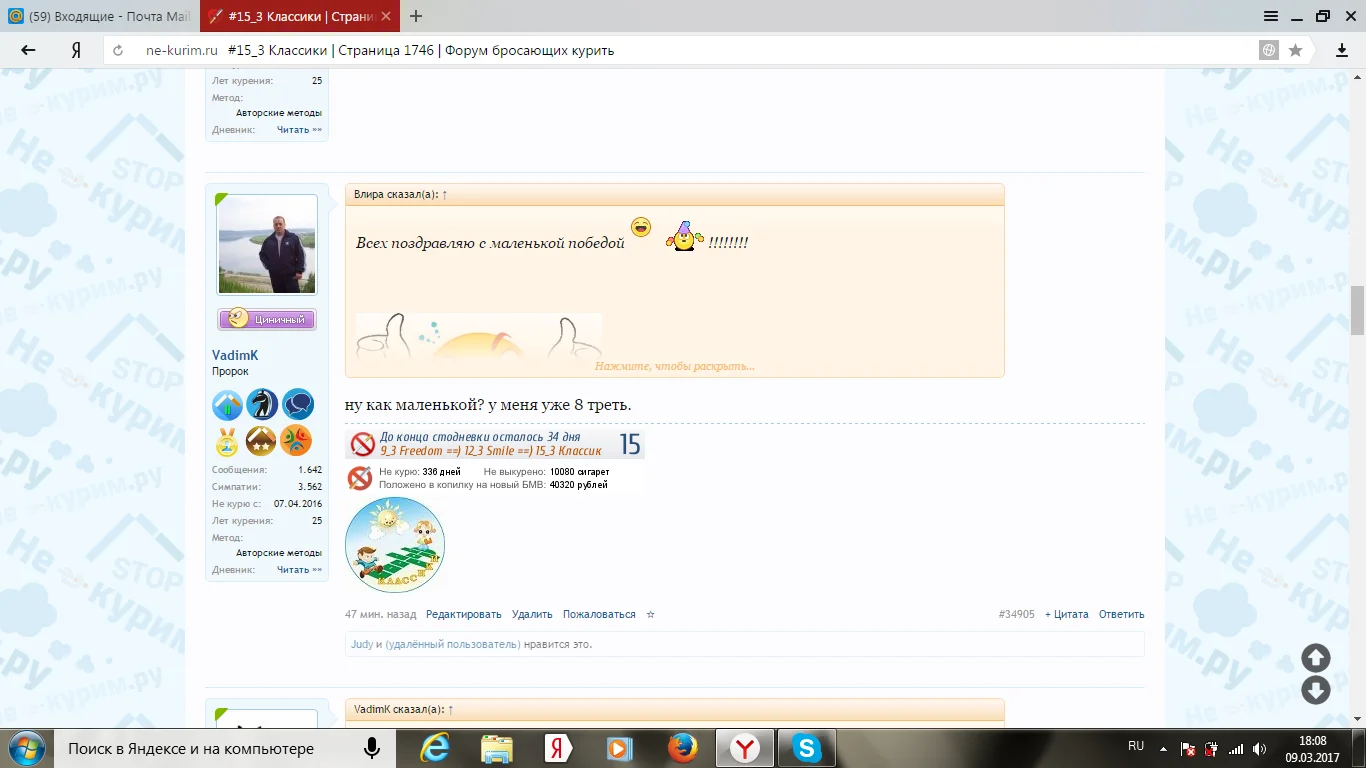Reload the page with the refresh icon
1366x768 pixels.
[119, 50]
